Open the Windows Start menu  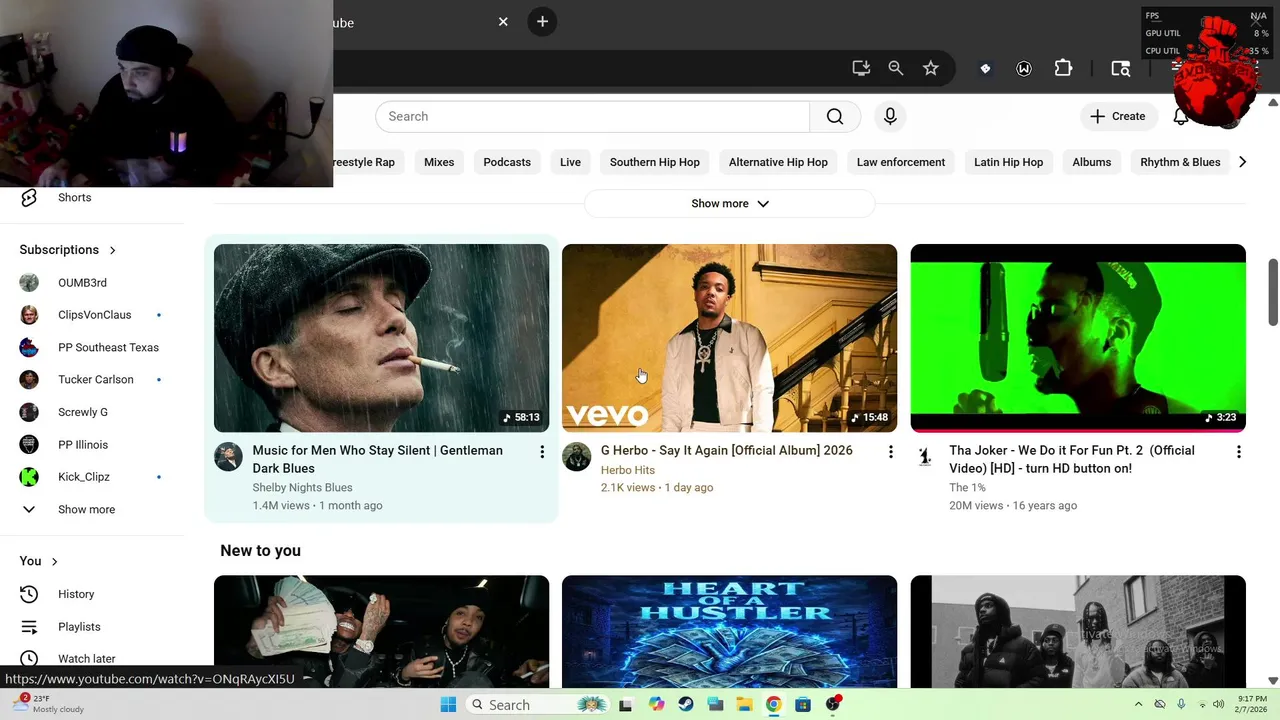tap(448, 705)
